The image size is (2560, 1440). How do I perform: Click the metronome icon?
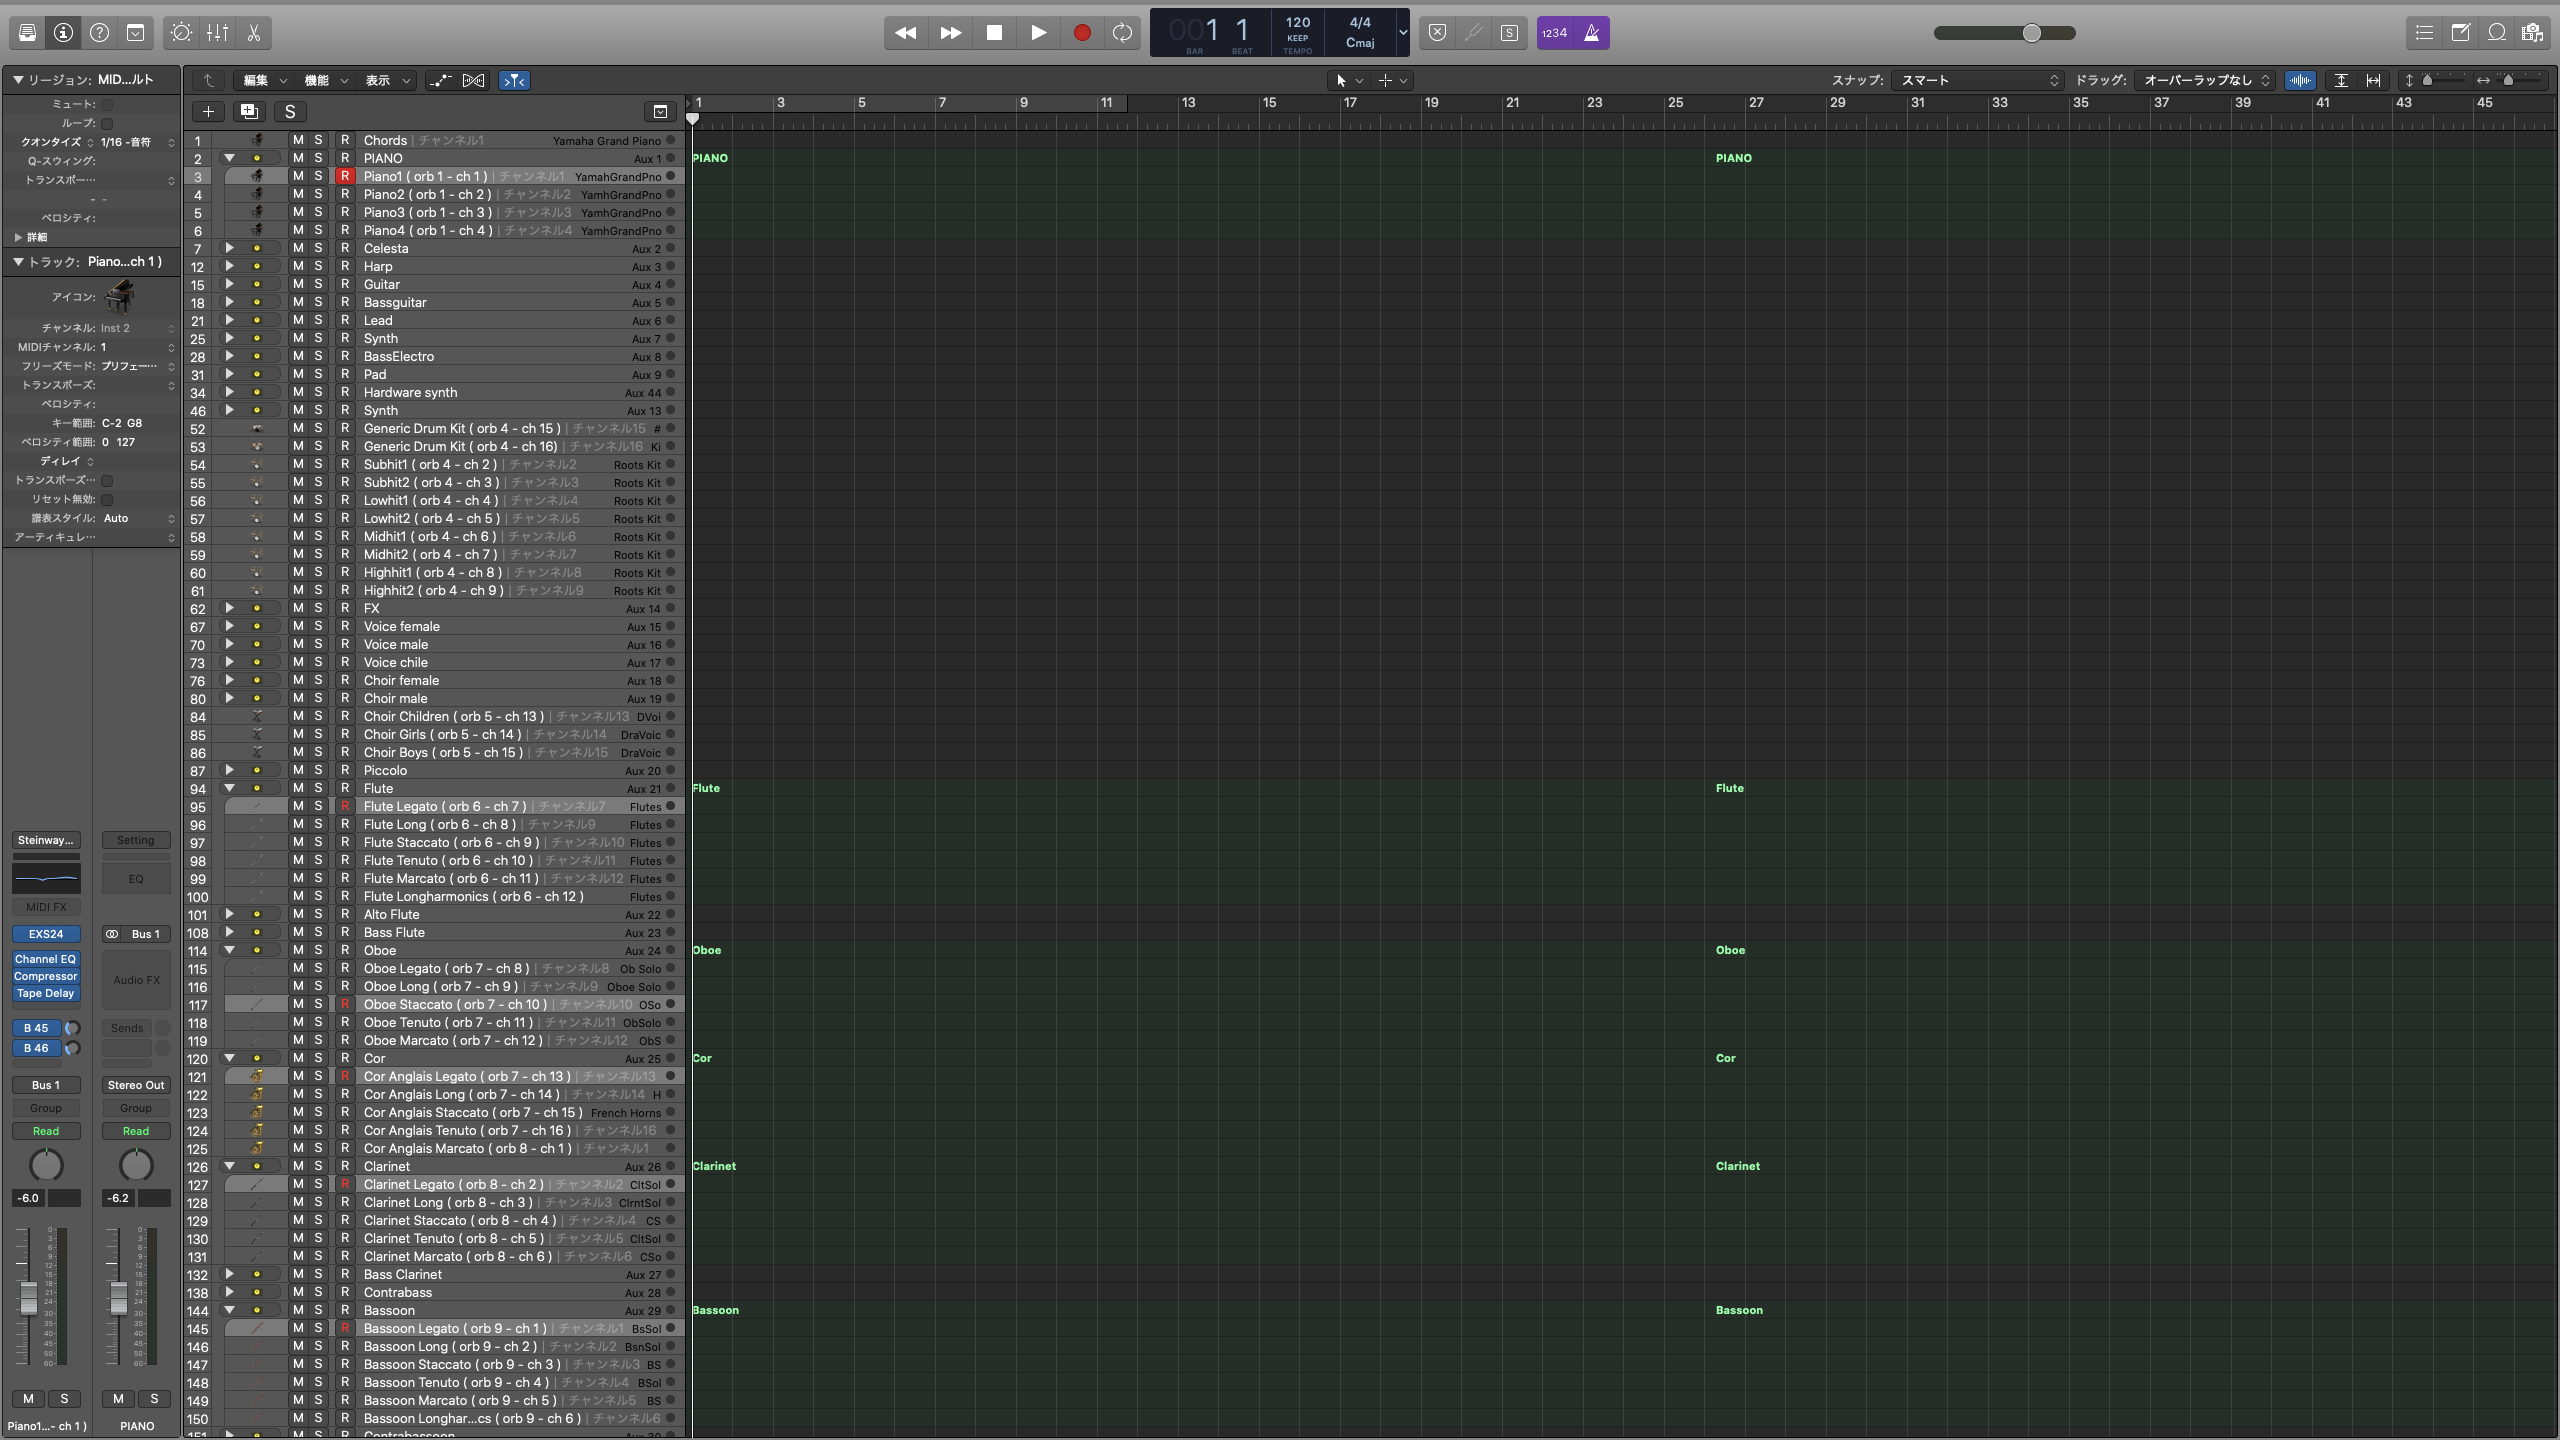coord(1591,33)
